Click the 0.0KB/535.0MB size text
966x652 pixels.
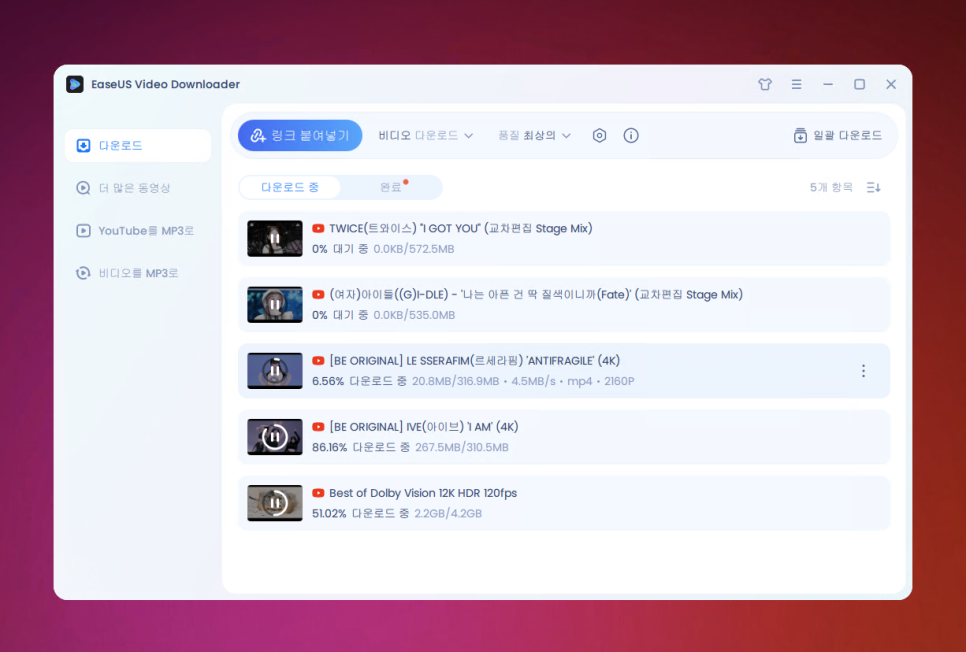point(414,315)
